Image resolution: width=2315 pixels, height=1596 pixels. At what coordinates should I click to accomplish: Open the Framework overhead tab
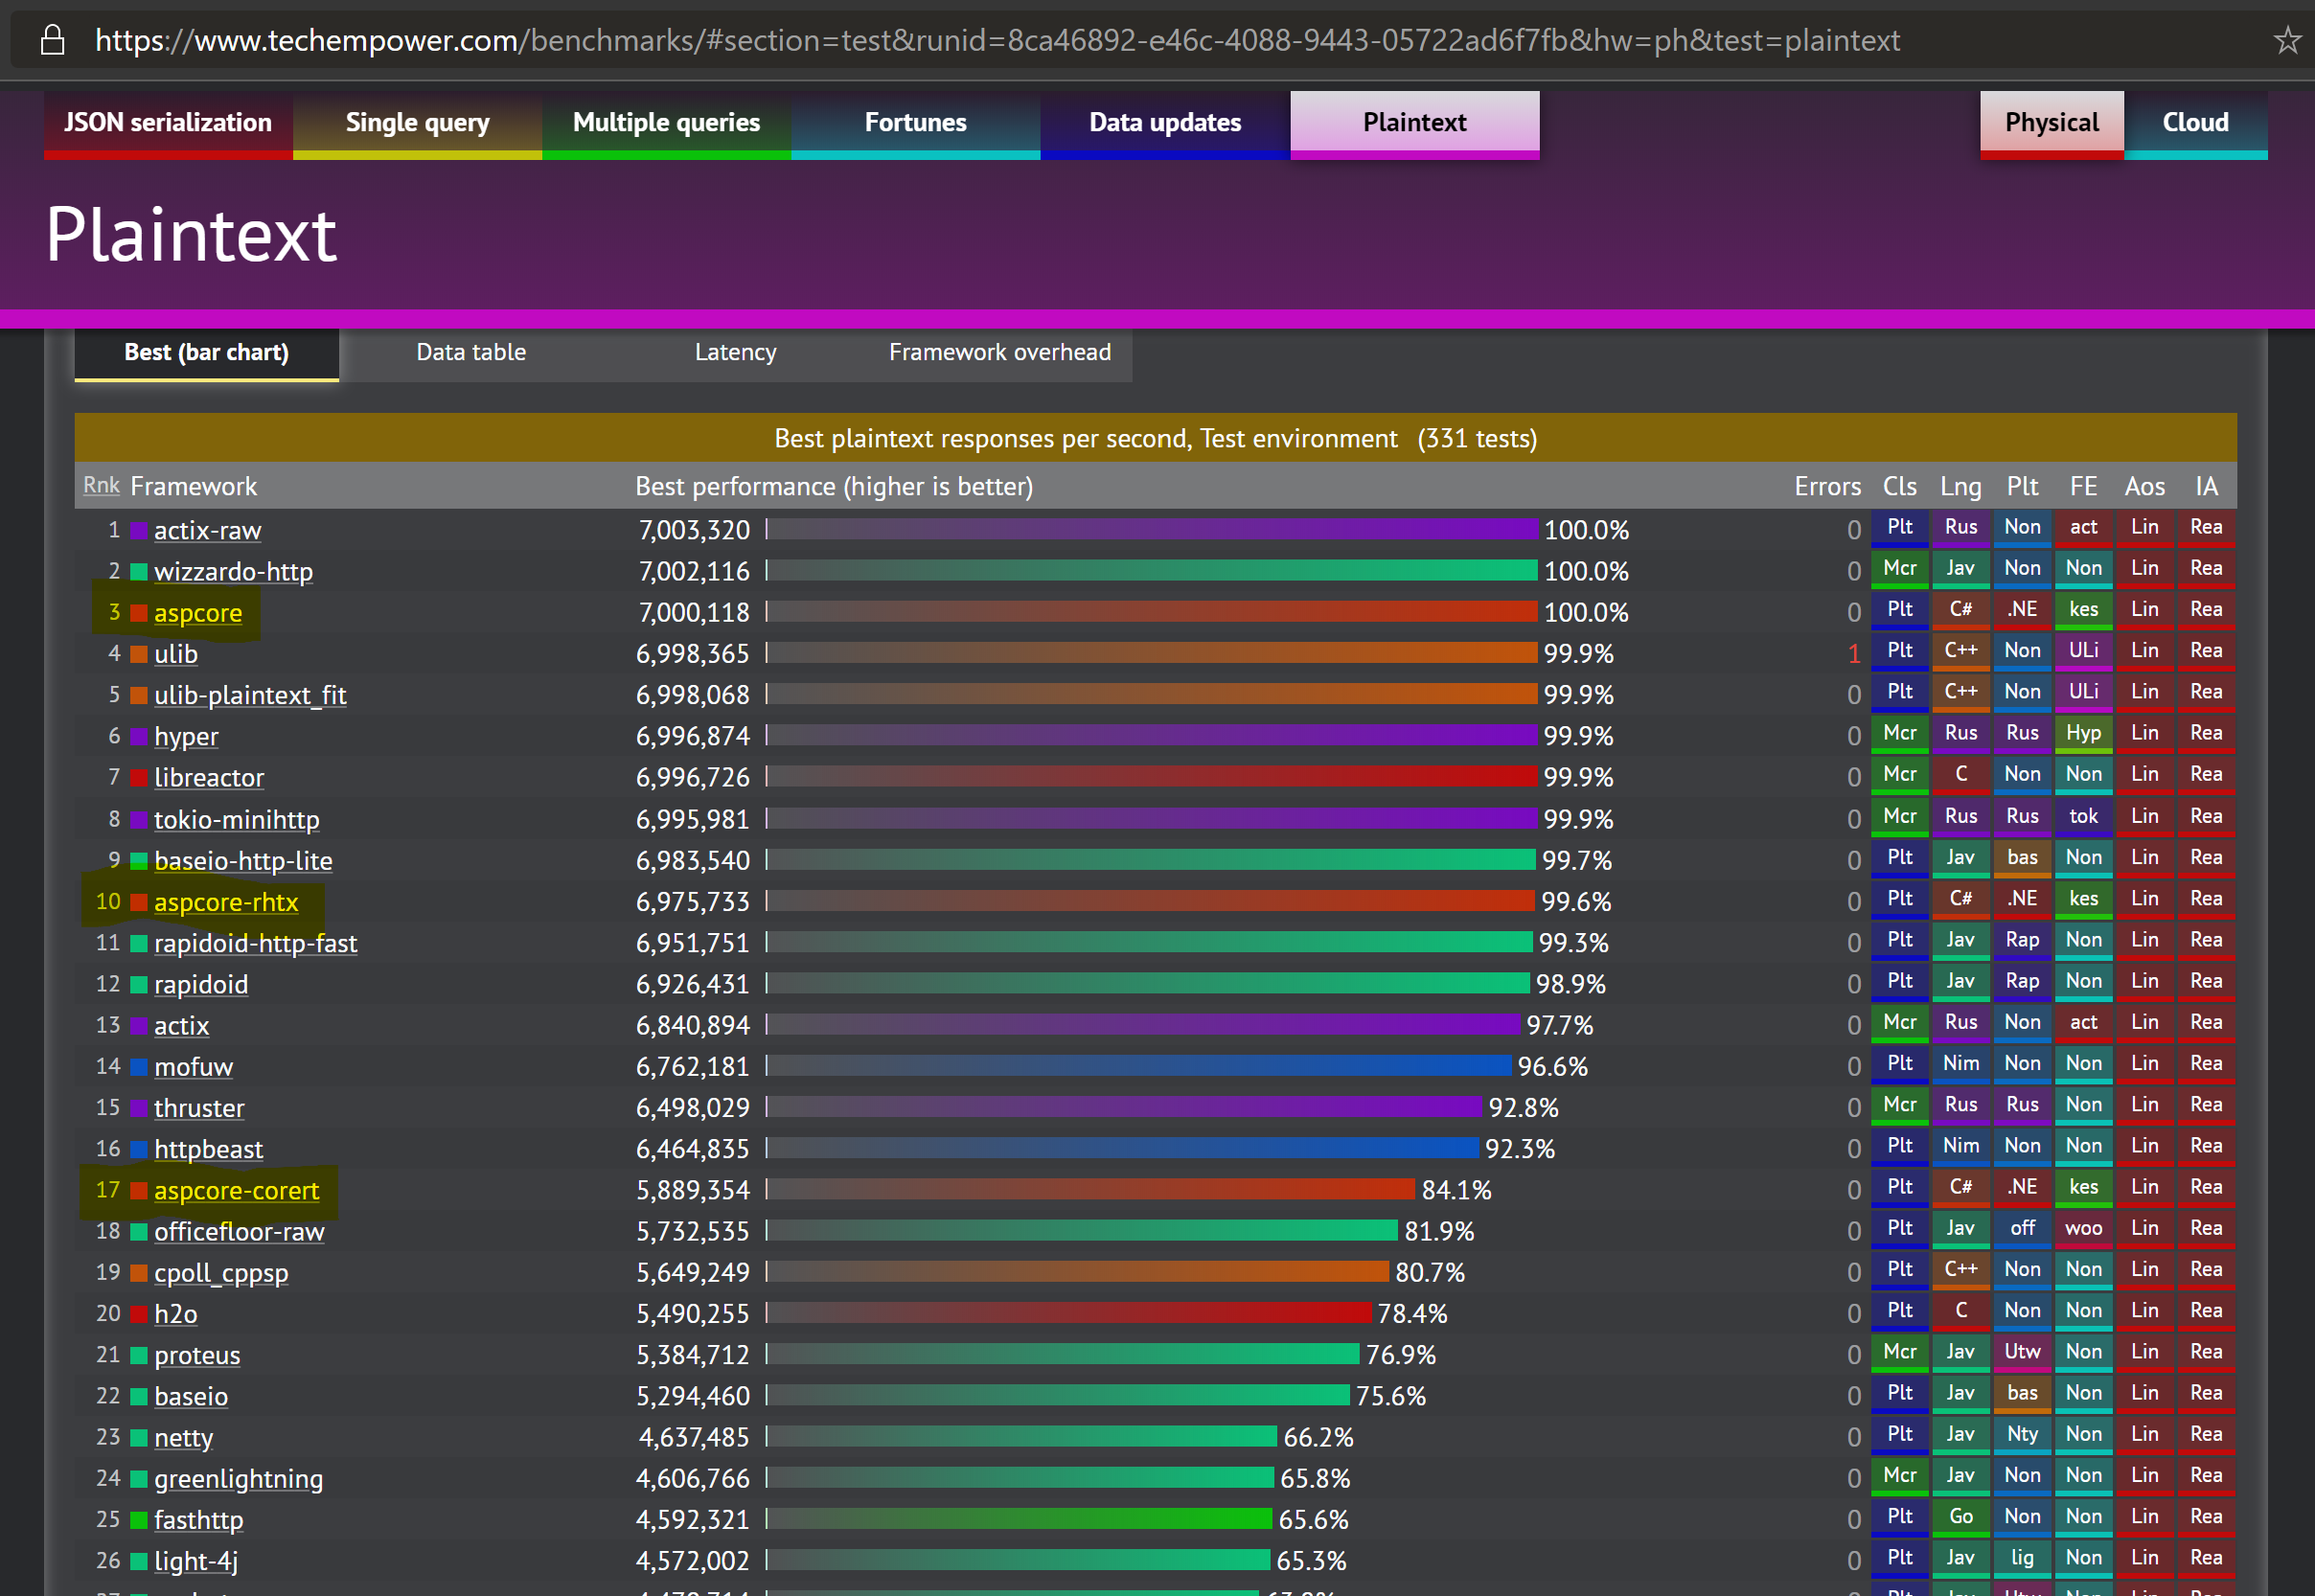click(x=999, y=353)
